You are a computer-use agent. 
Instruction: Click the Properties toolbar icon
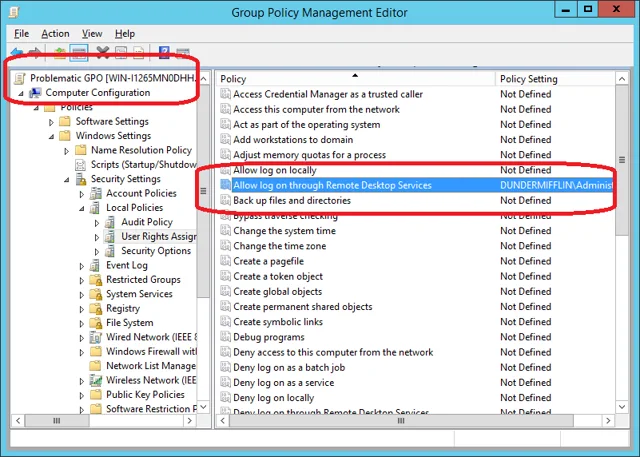click(121, 53)
